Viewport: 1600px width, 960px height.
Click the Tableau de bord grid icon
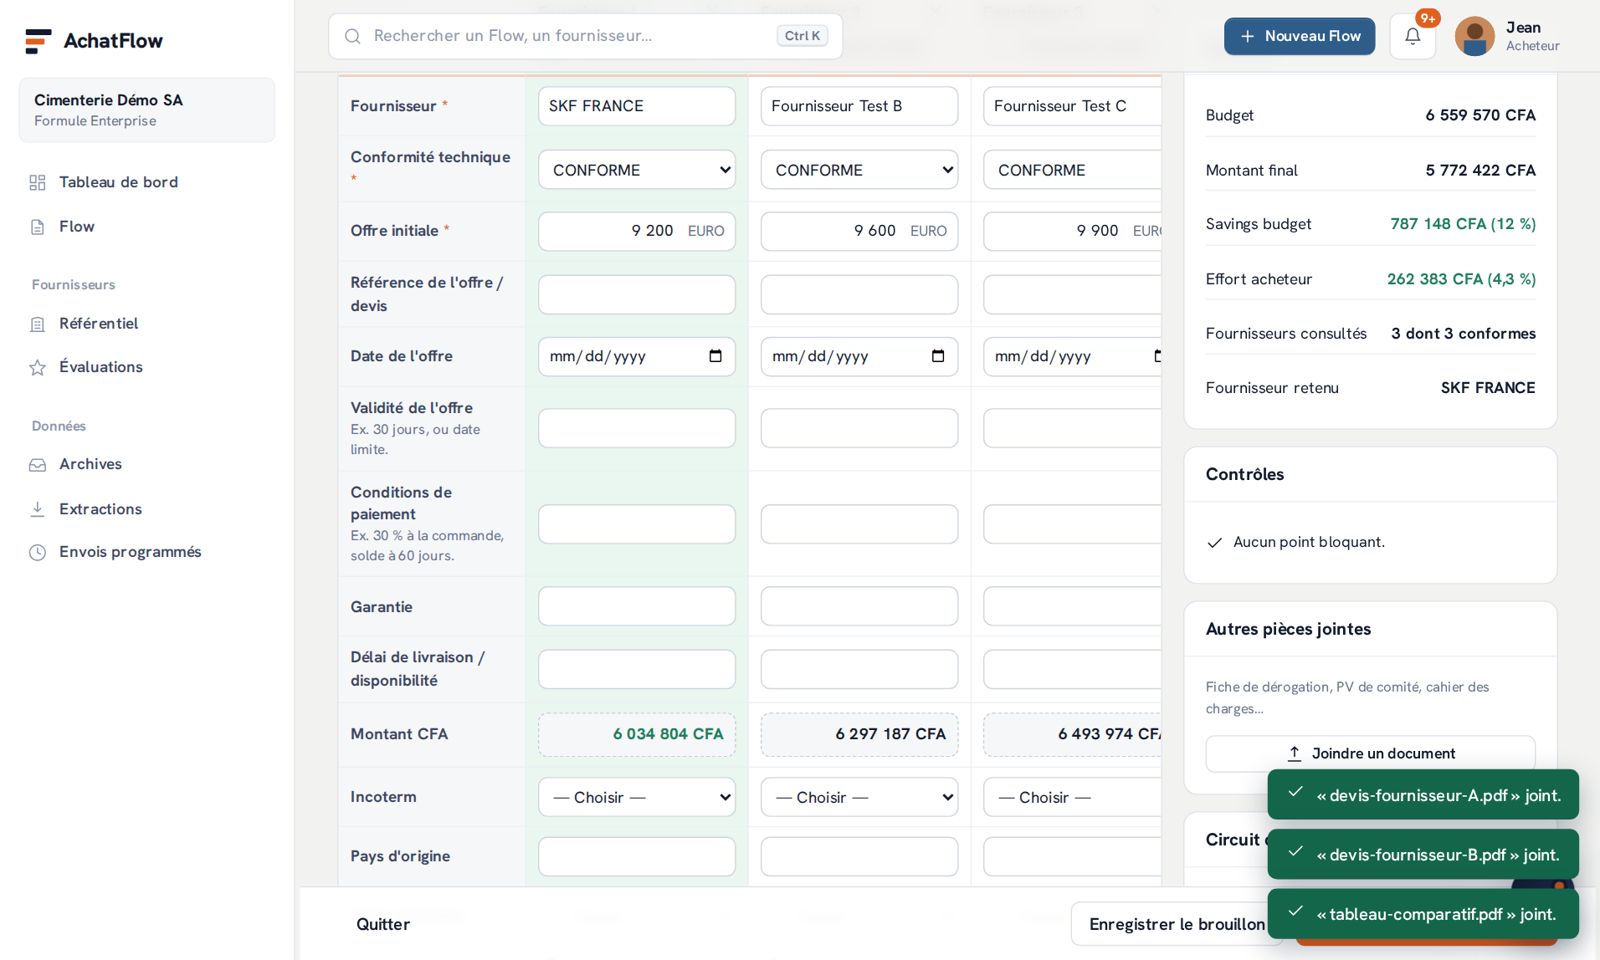coord(38,182)
